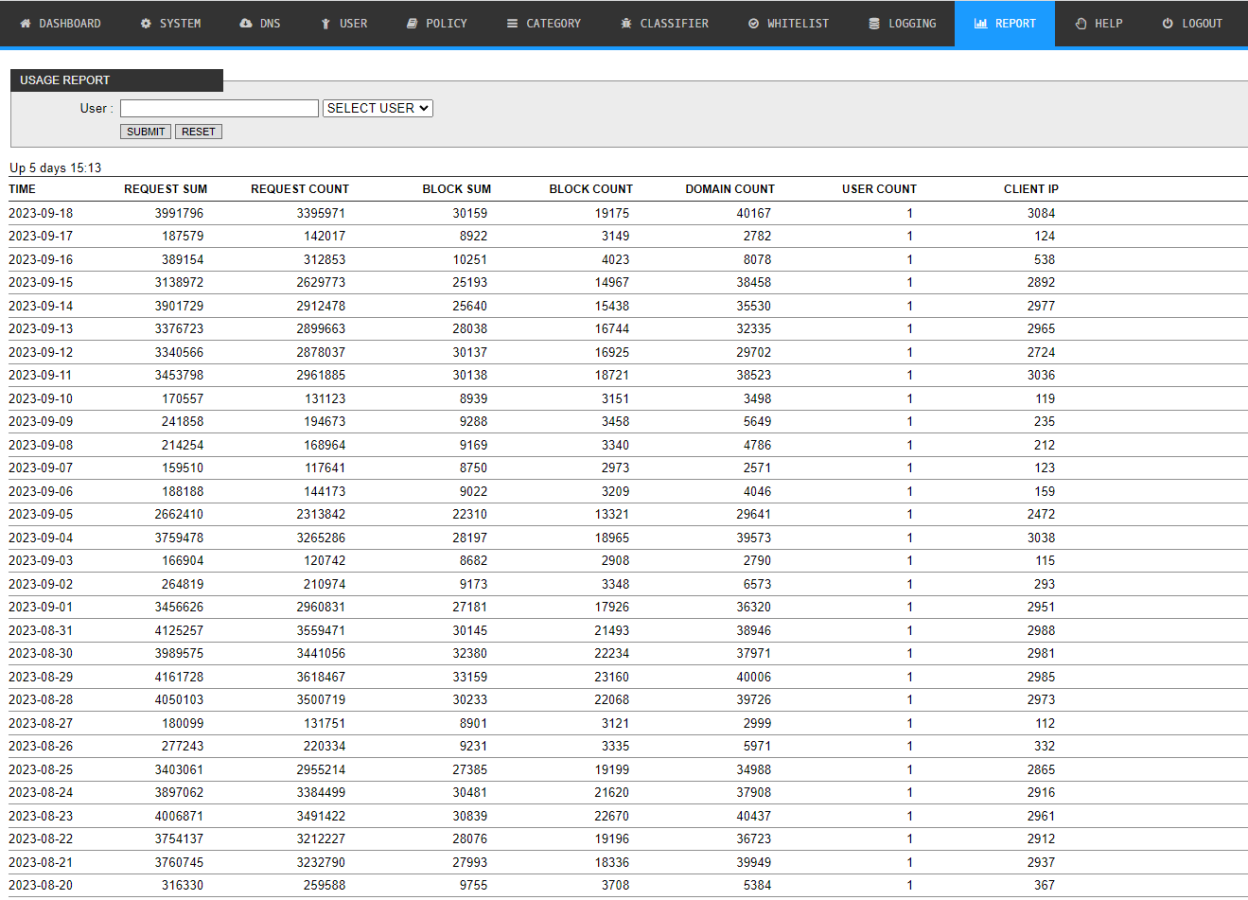Focus the User text input field
The image size is (1248, 900).
(219, 108)
